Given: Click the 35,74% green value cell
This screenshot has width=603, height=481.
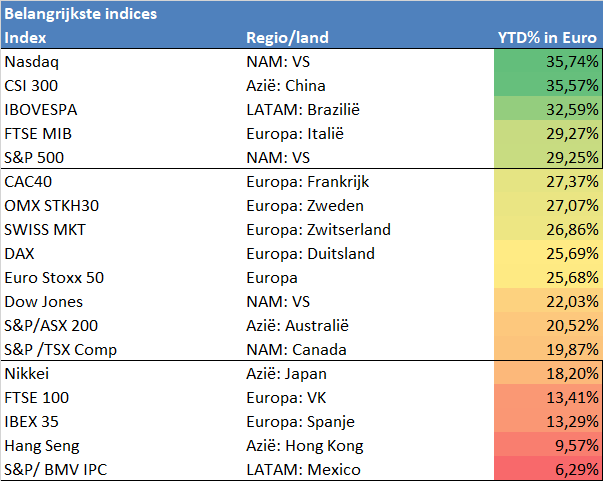Looking at the screenshot, I should point(548,61).
